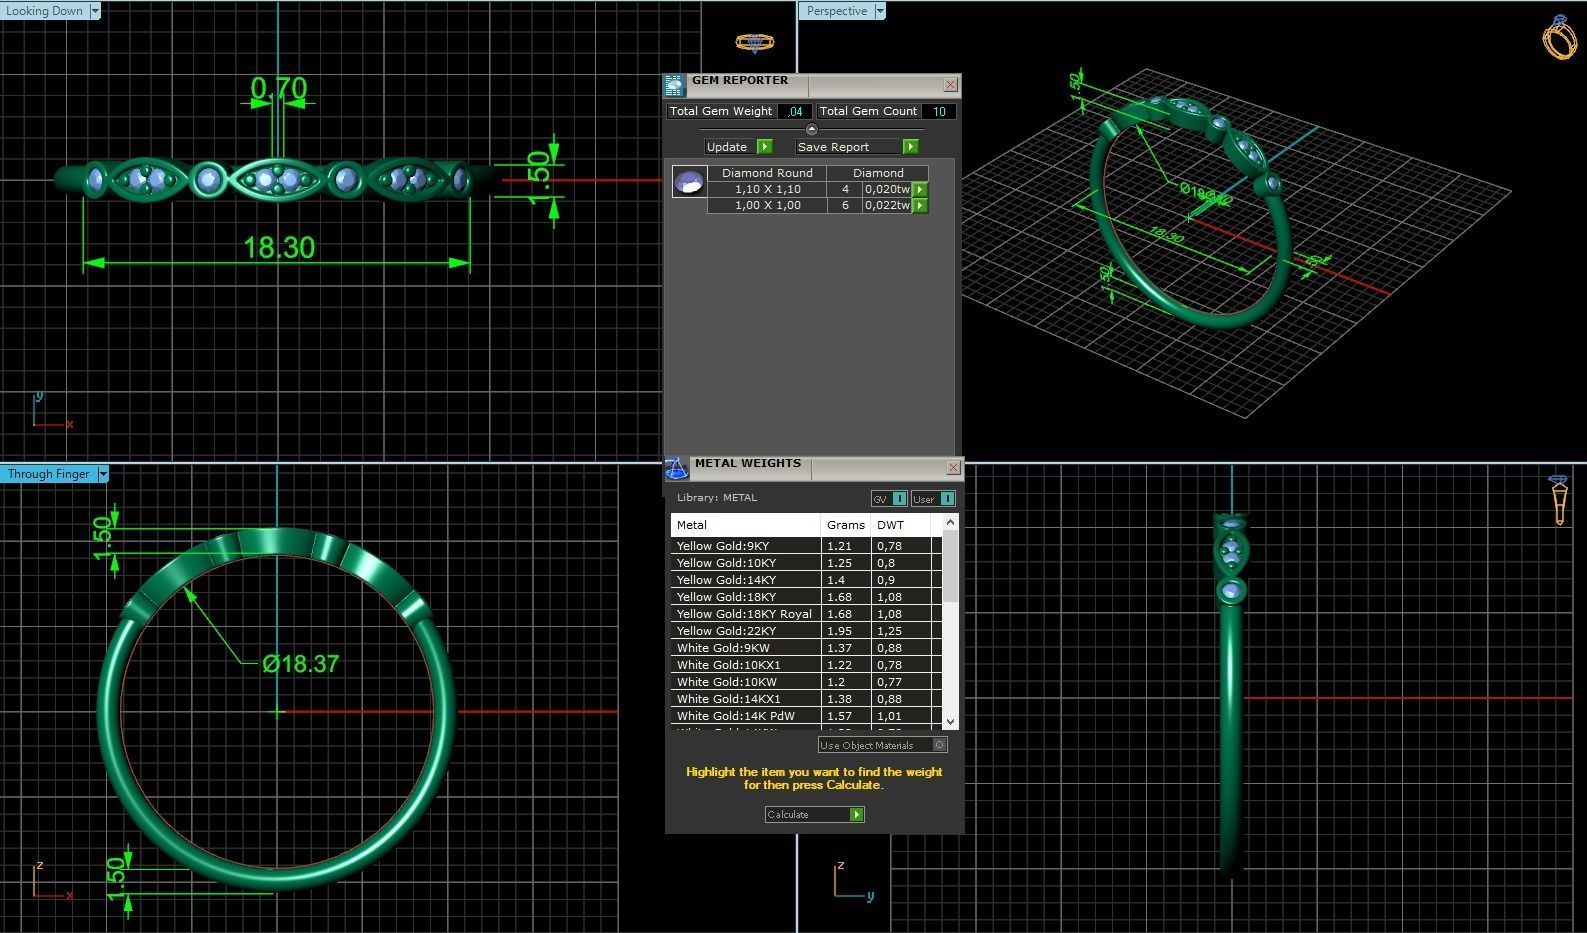Screen dimensions: 1587x933
Task: Click the DWT column header
Action: 902,525
